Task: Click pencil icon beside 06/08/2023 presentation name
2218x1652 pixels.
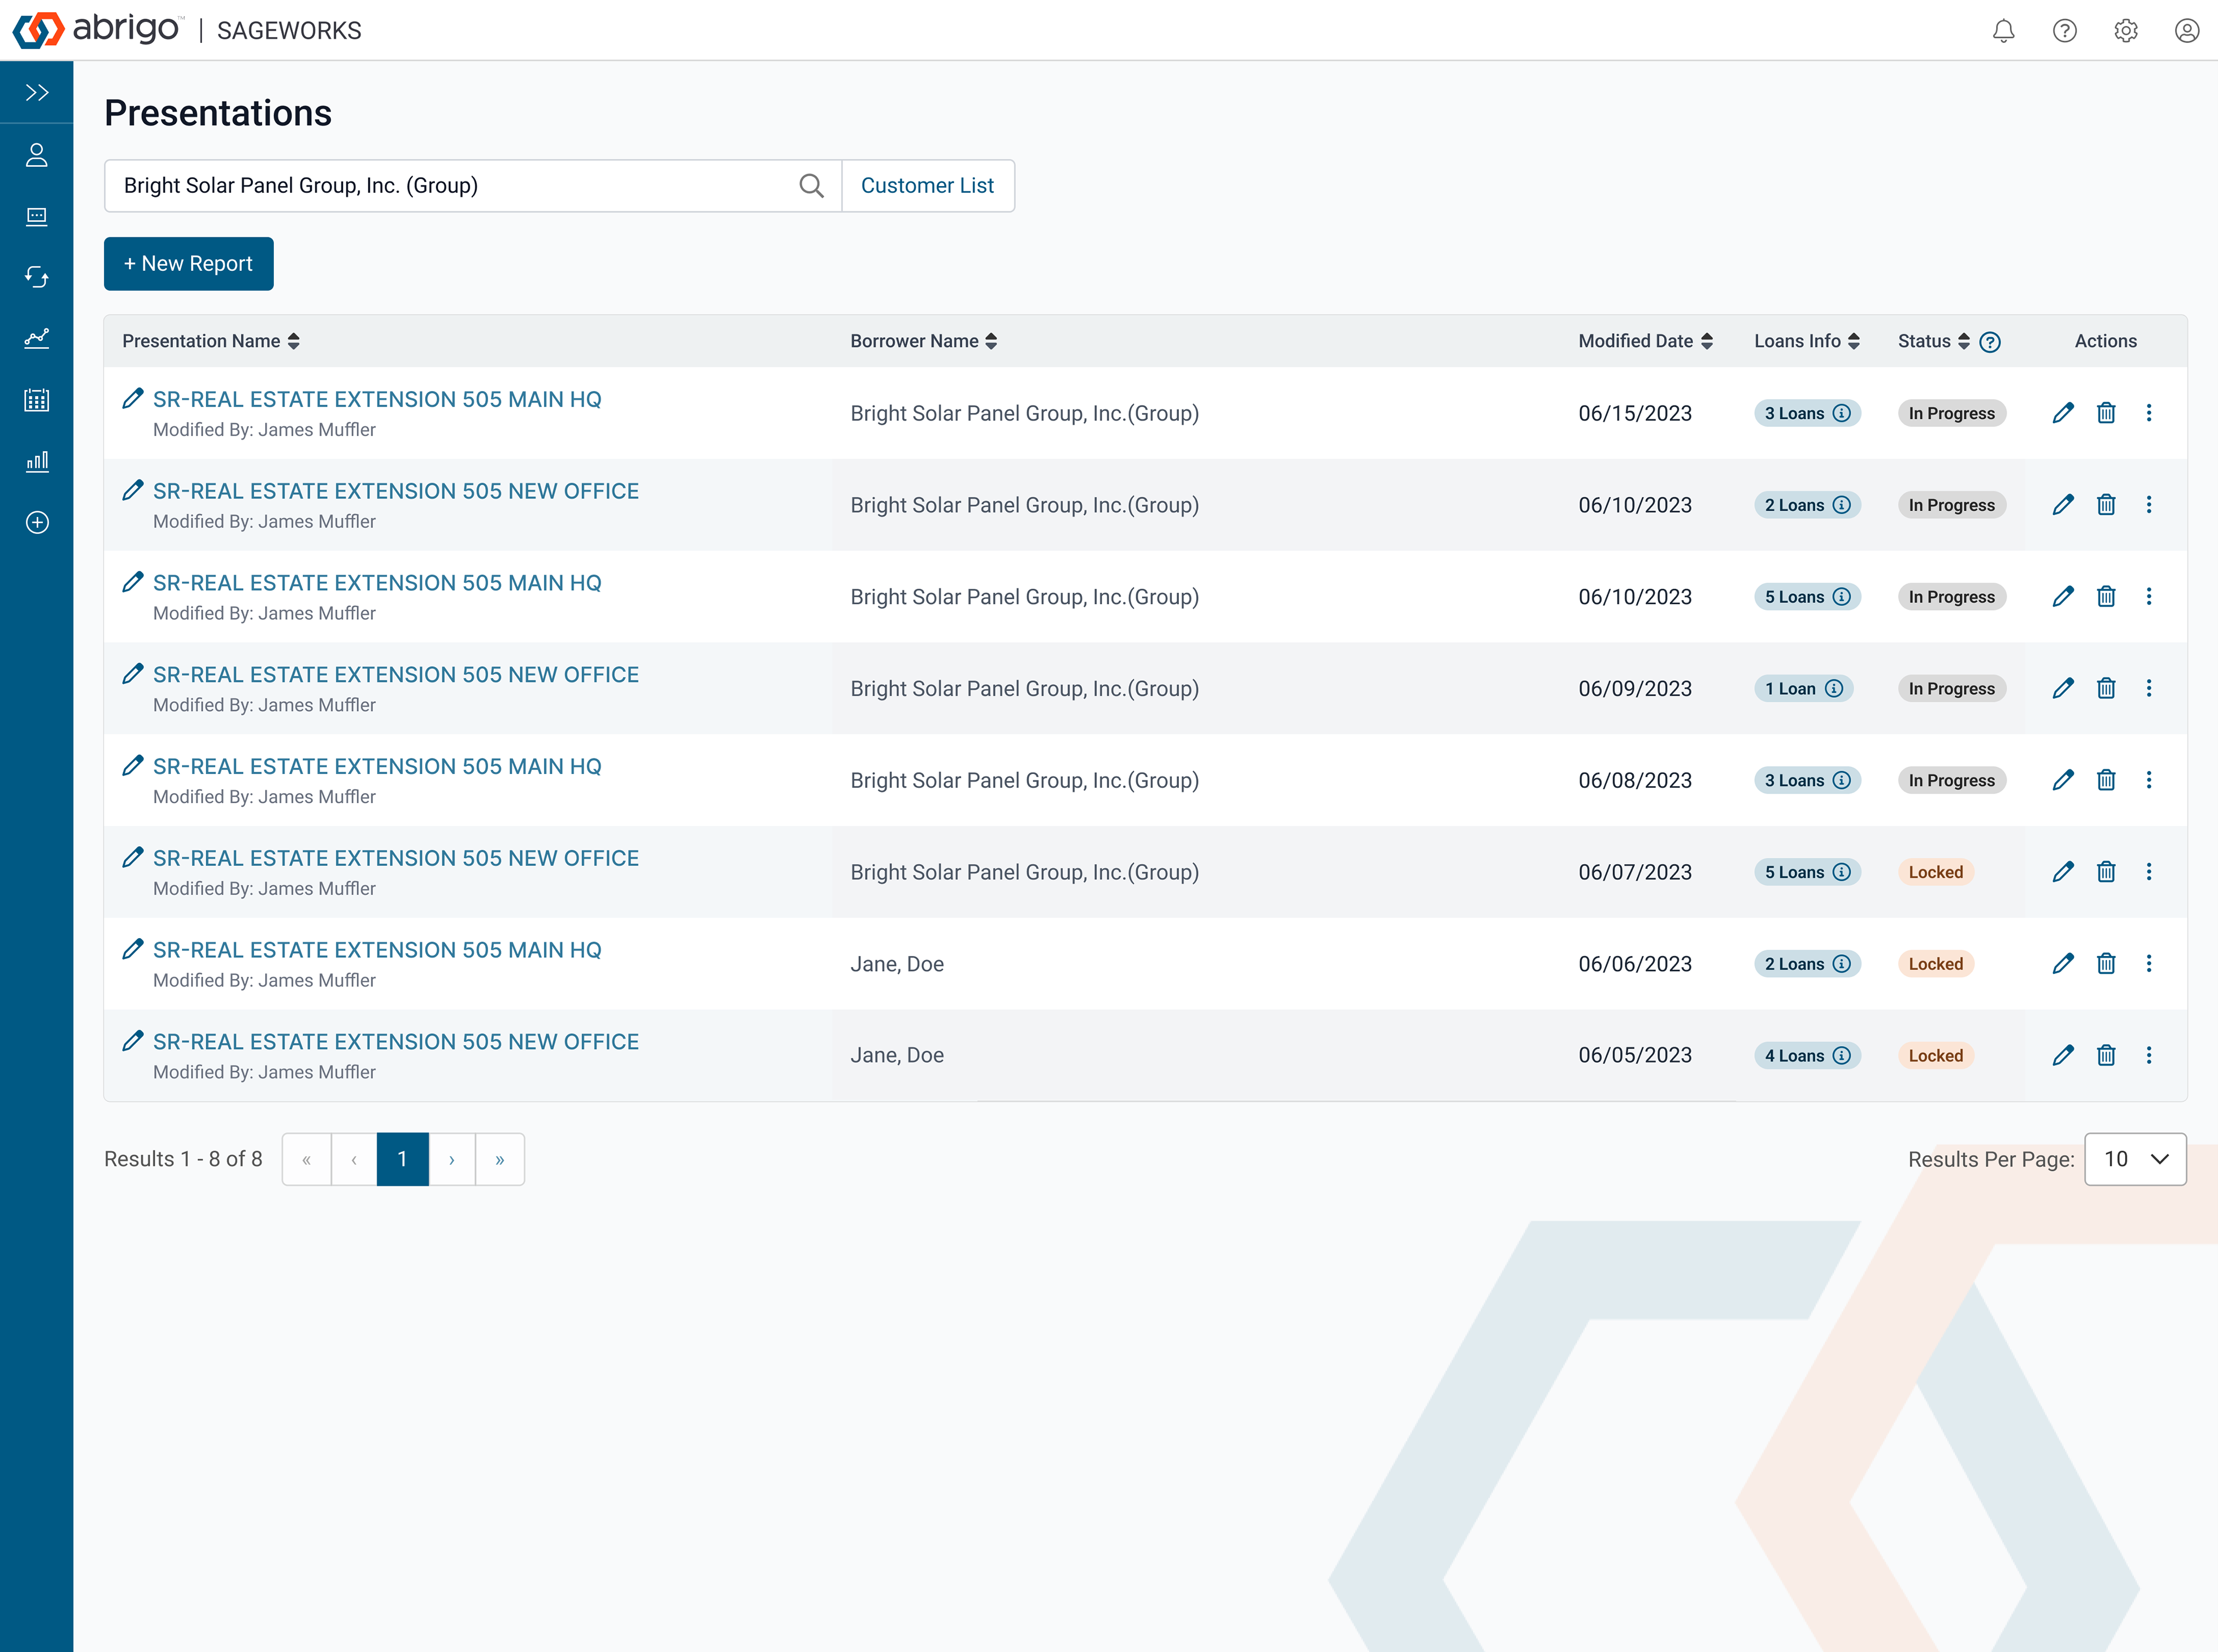Action: pyautogui.click(x=132, y=766)
